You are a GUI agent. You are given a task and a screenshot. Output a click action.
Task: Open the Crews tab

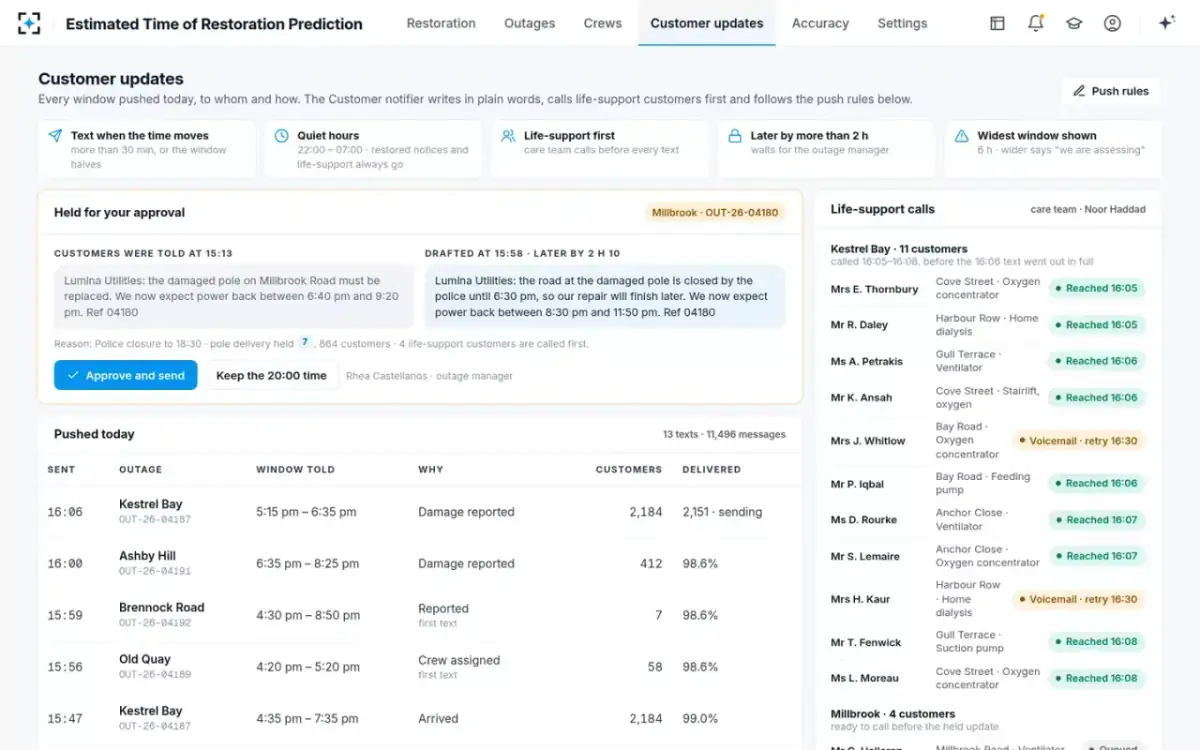pos(603,23)
